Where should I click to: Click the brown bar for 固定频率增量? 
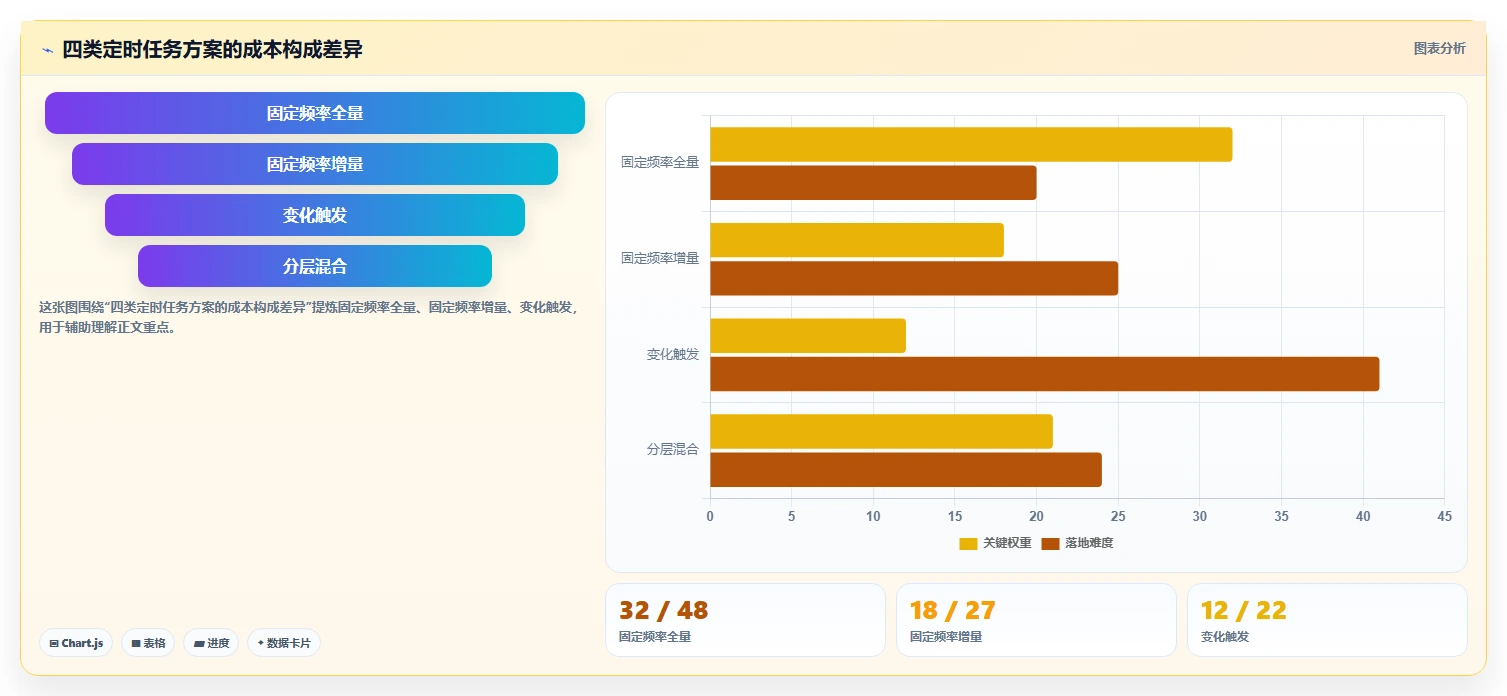coord(914,278)
